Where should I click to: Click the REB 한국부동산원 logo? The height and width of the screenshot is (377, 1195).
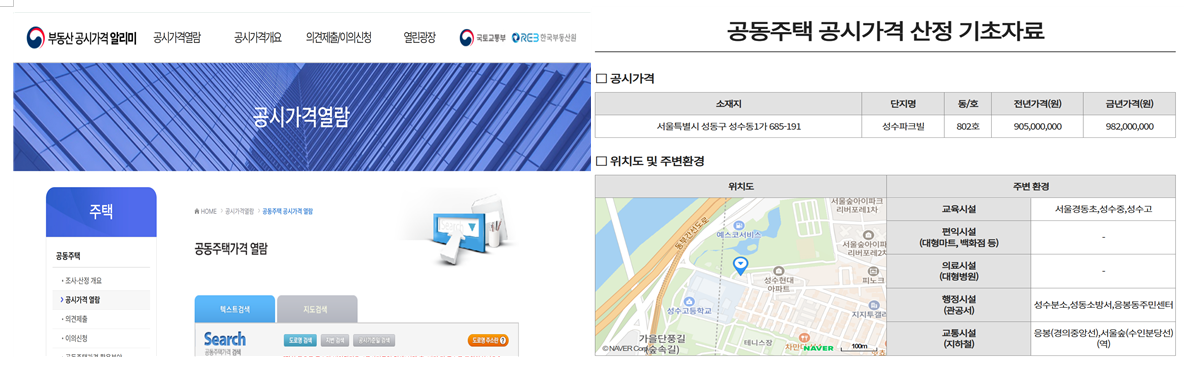point(544,37)
